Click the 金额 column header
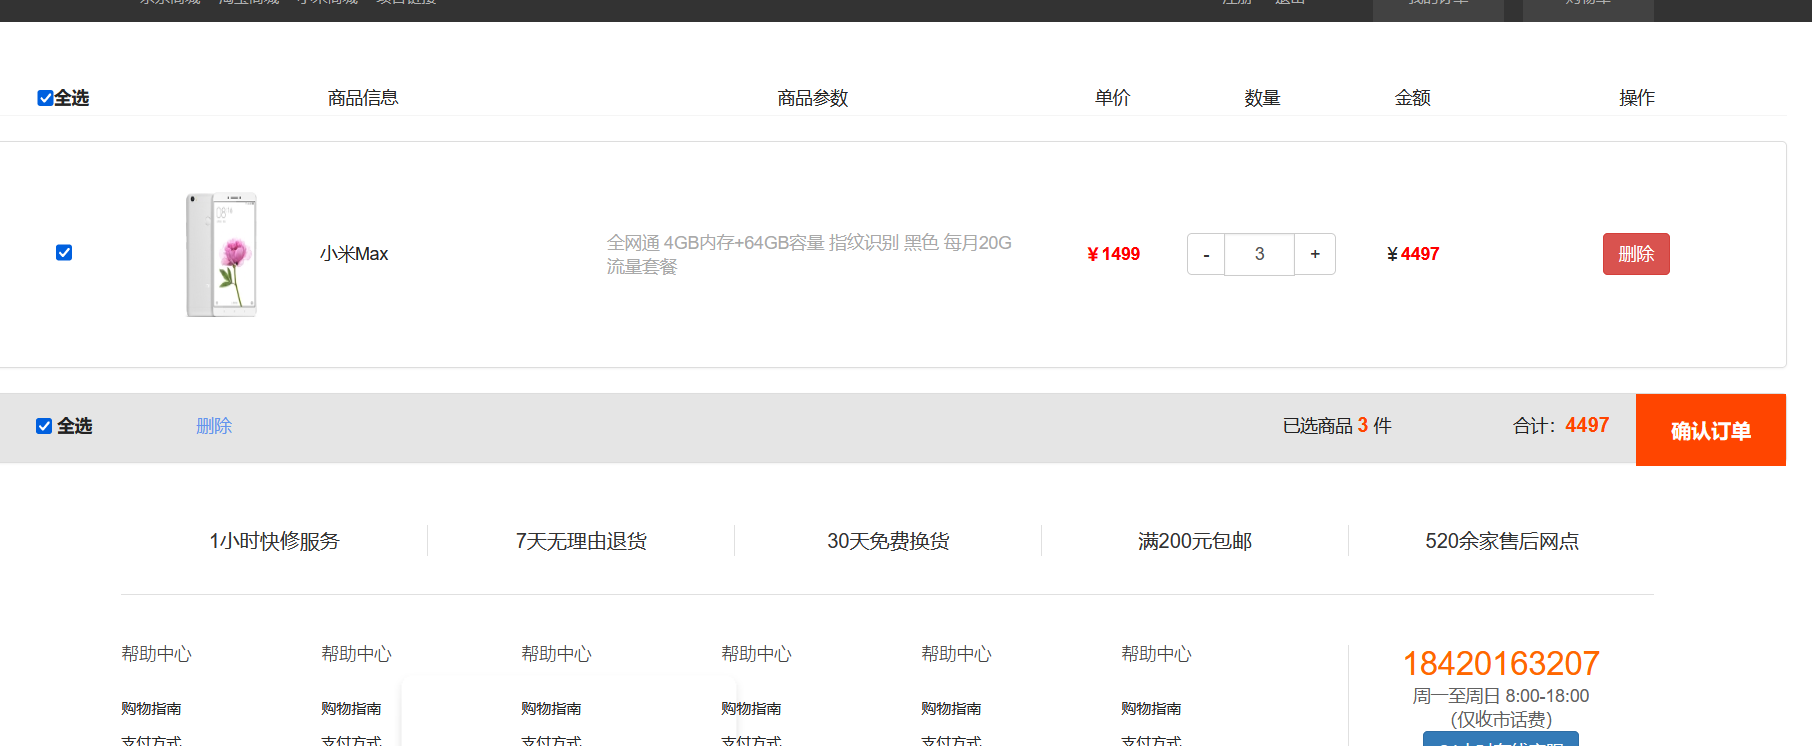This screenshot has width=1812, height=746. click(1413, 98)
